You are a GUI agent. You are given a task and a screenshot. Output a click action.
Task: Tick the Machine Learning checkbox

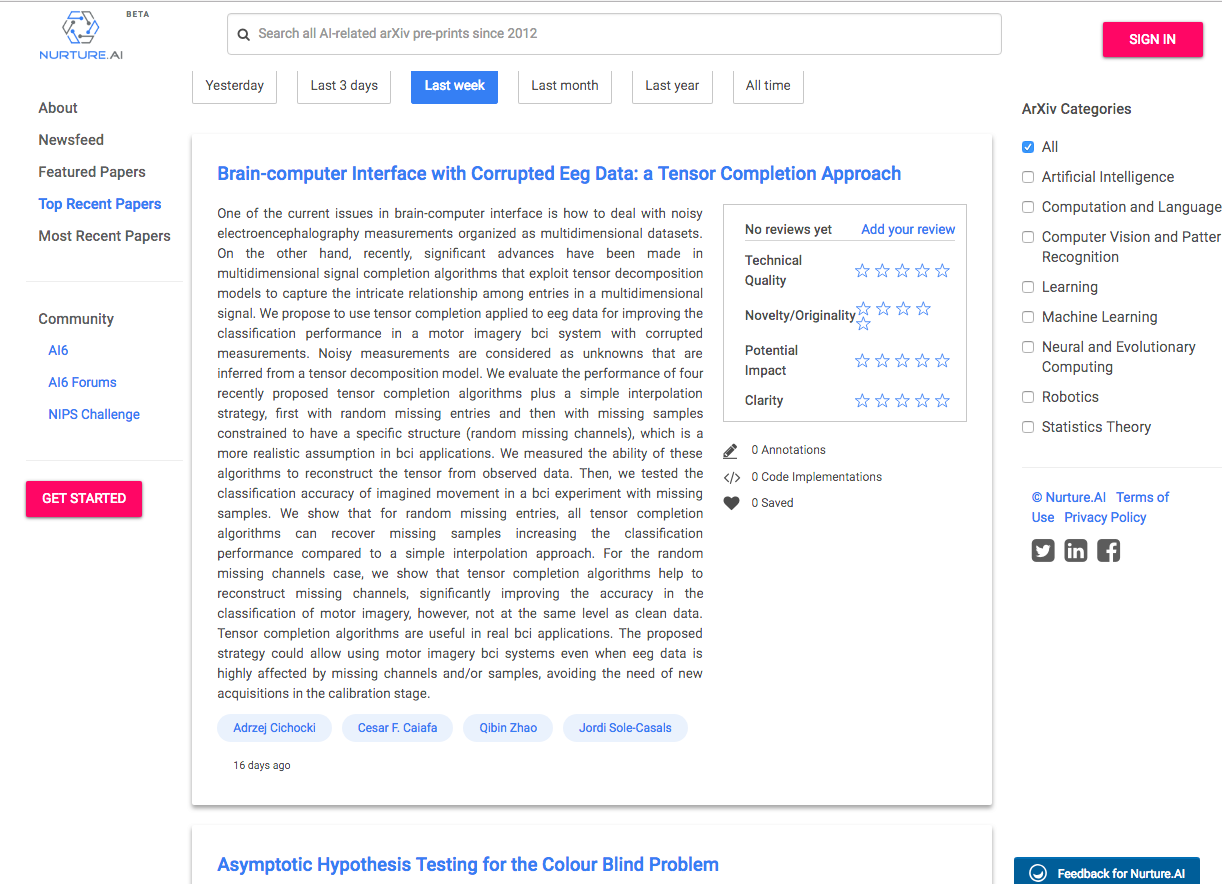coord(1028,317)
